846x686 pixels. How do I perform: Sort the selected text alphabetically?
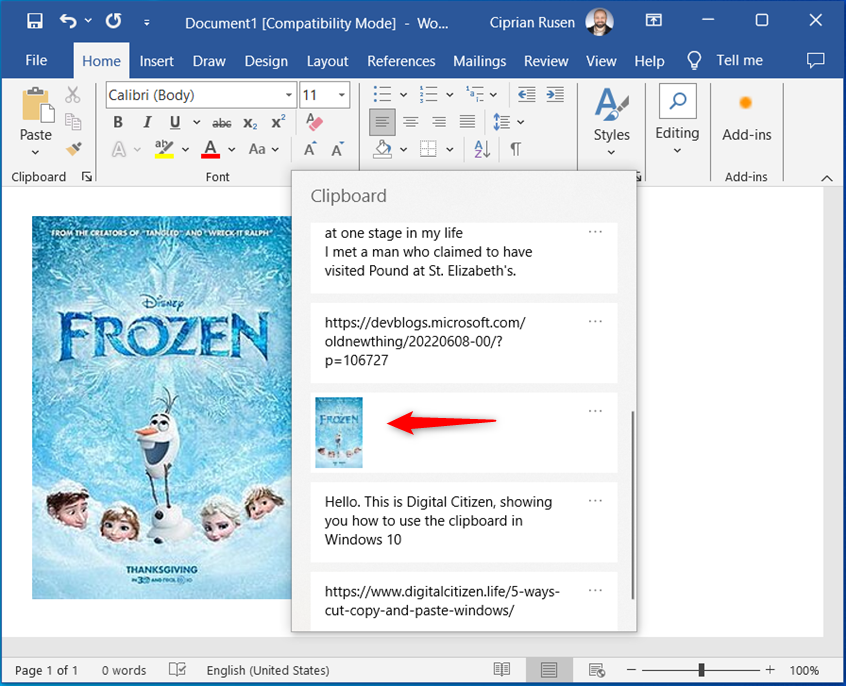click(482, 149)
